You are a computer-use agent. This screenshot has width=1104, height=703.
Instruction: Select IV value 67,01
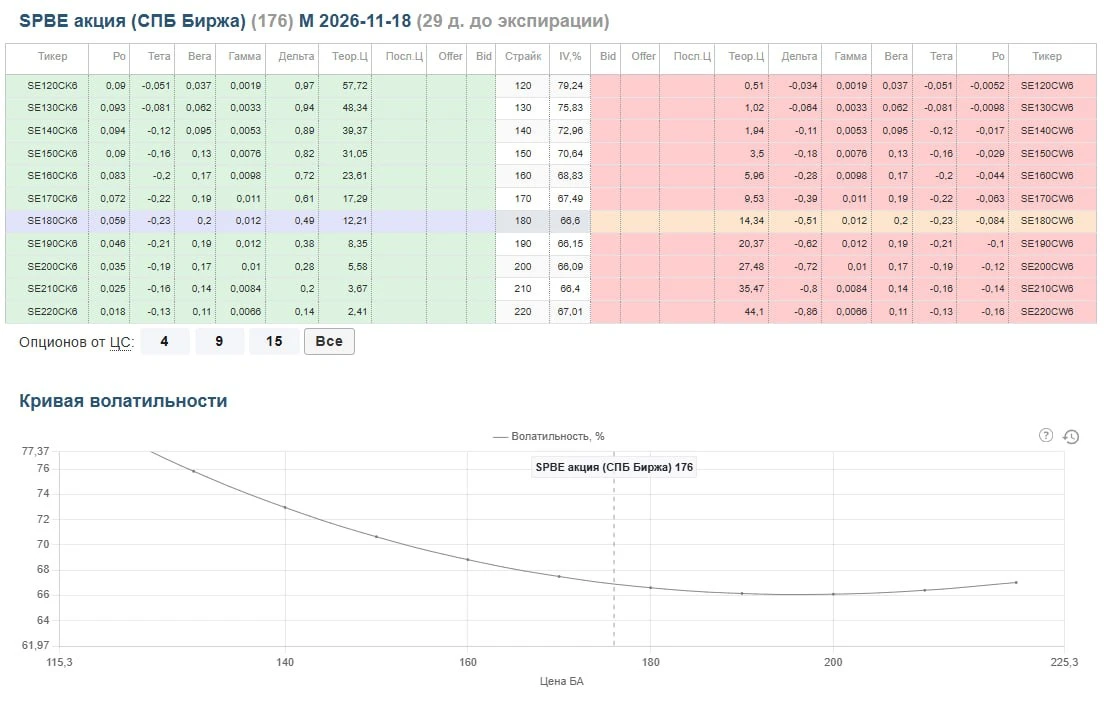(x=570, y=311)
